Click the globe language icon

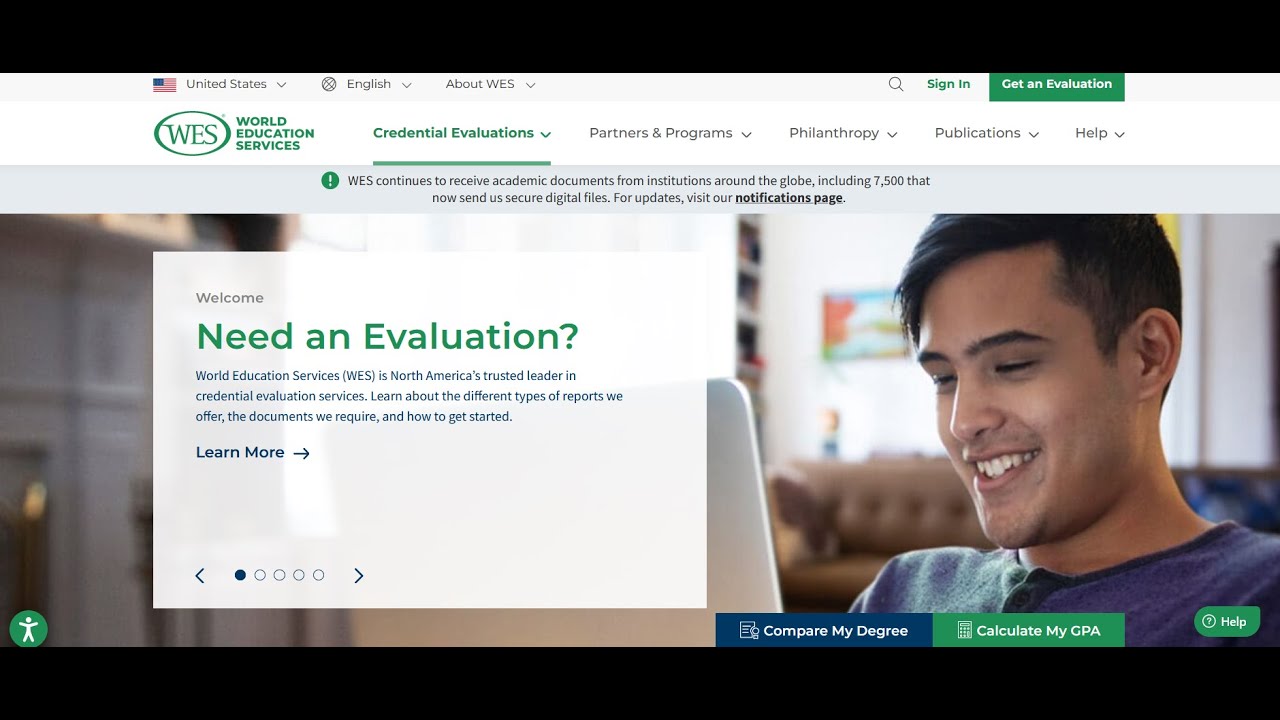[329, 84]
